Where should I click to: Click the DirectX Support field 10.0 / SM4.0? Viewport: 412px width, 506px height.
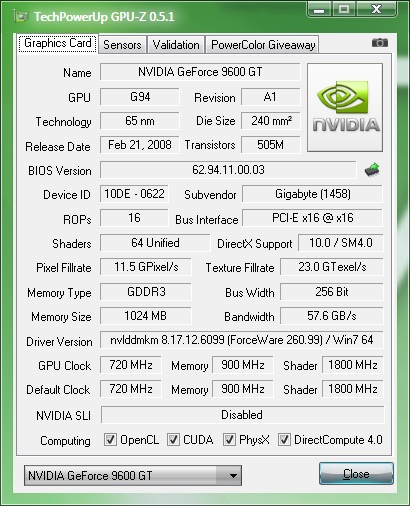click(x=341, y=243)
